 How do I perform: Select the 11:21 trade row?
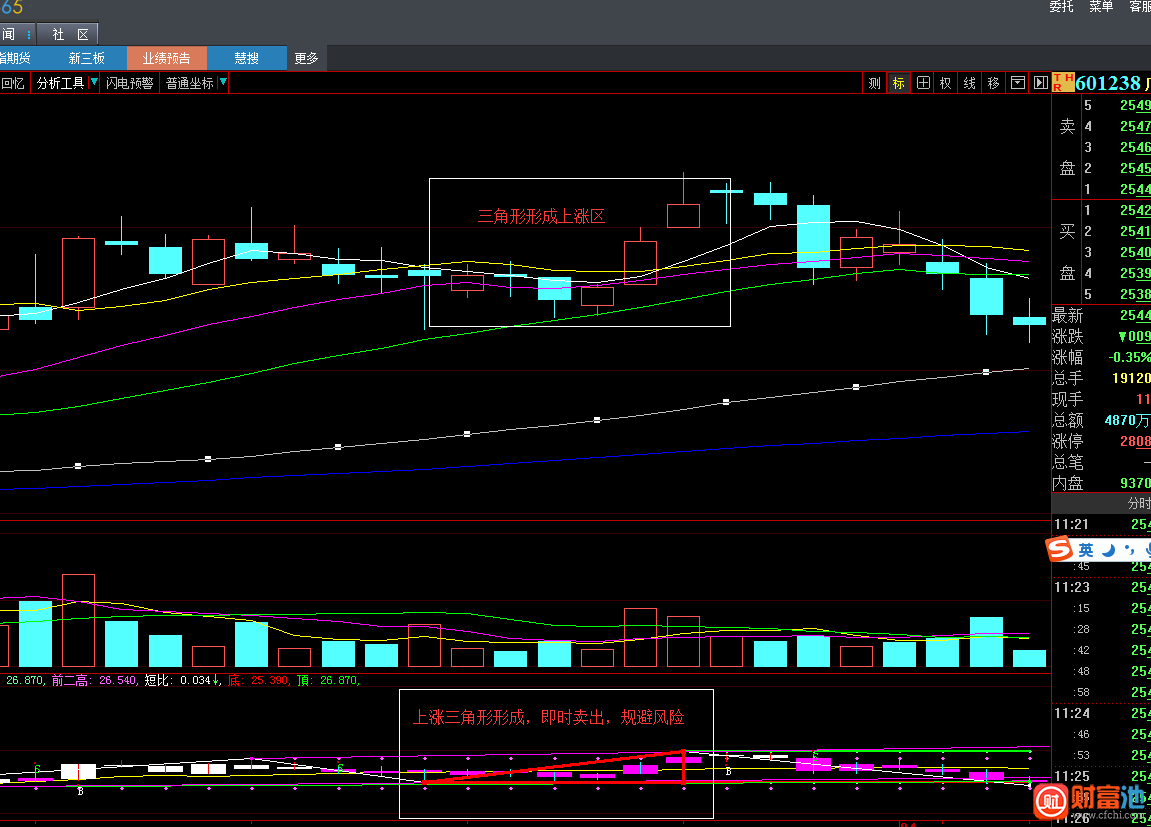(1101, 524)
